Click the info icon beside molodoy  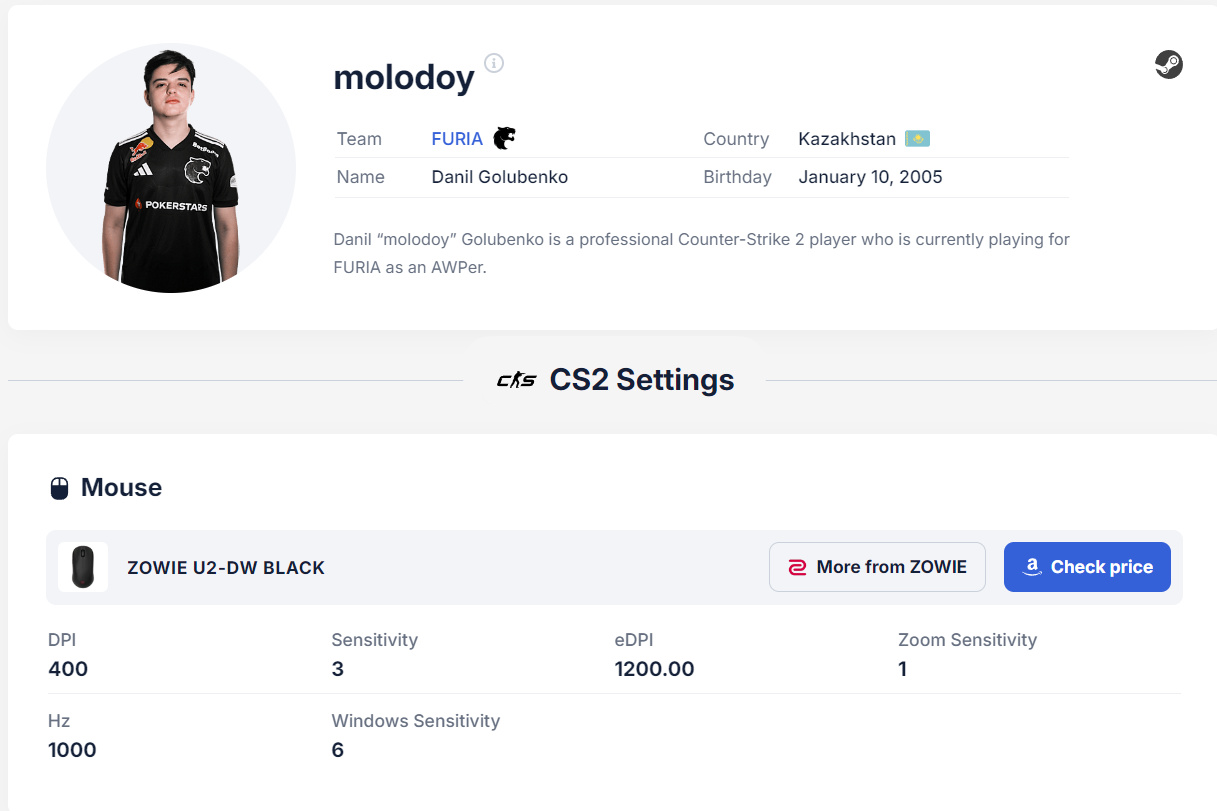494,63
